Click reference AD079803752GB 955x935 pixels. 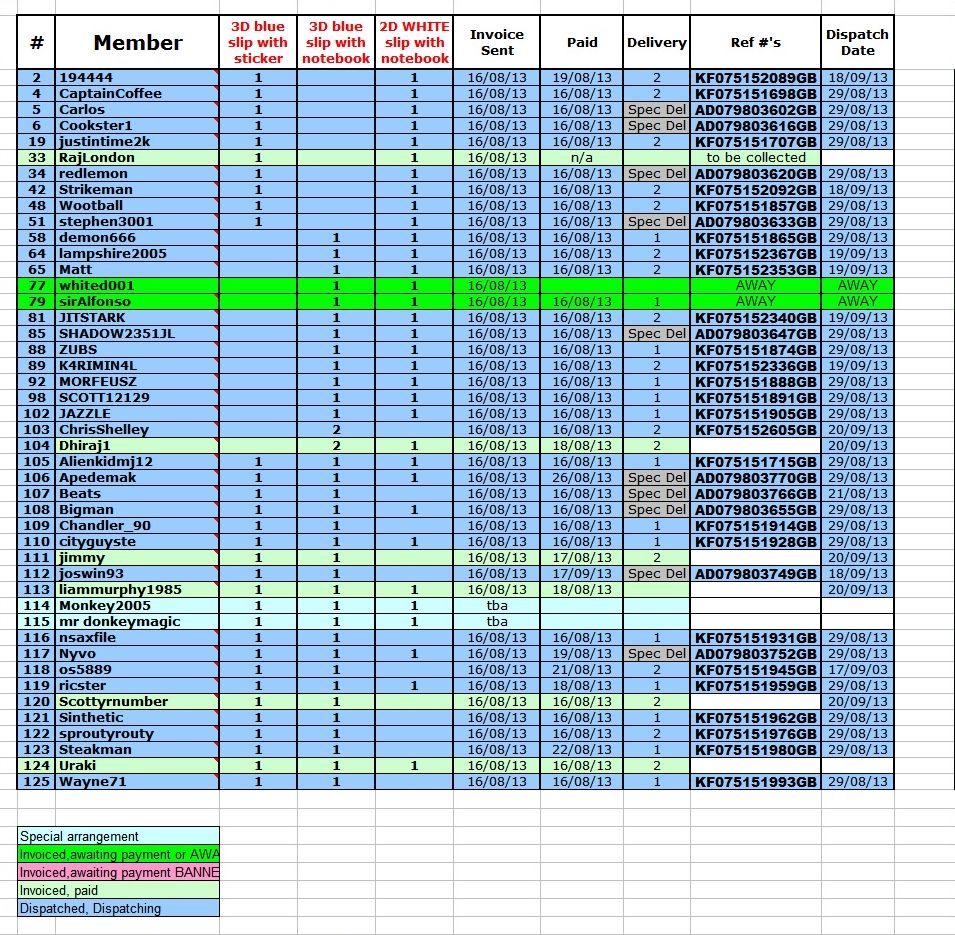755,654
